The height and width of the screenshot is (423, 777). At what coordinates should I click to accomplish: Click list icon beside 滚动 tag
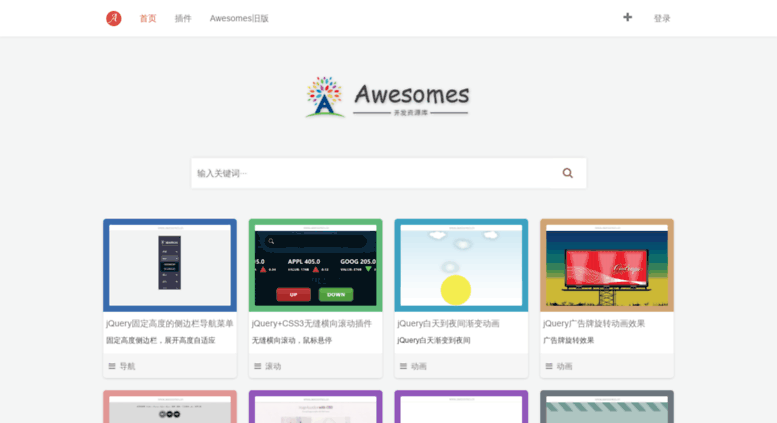click(x=258, y=366)
